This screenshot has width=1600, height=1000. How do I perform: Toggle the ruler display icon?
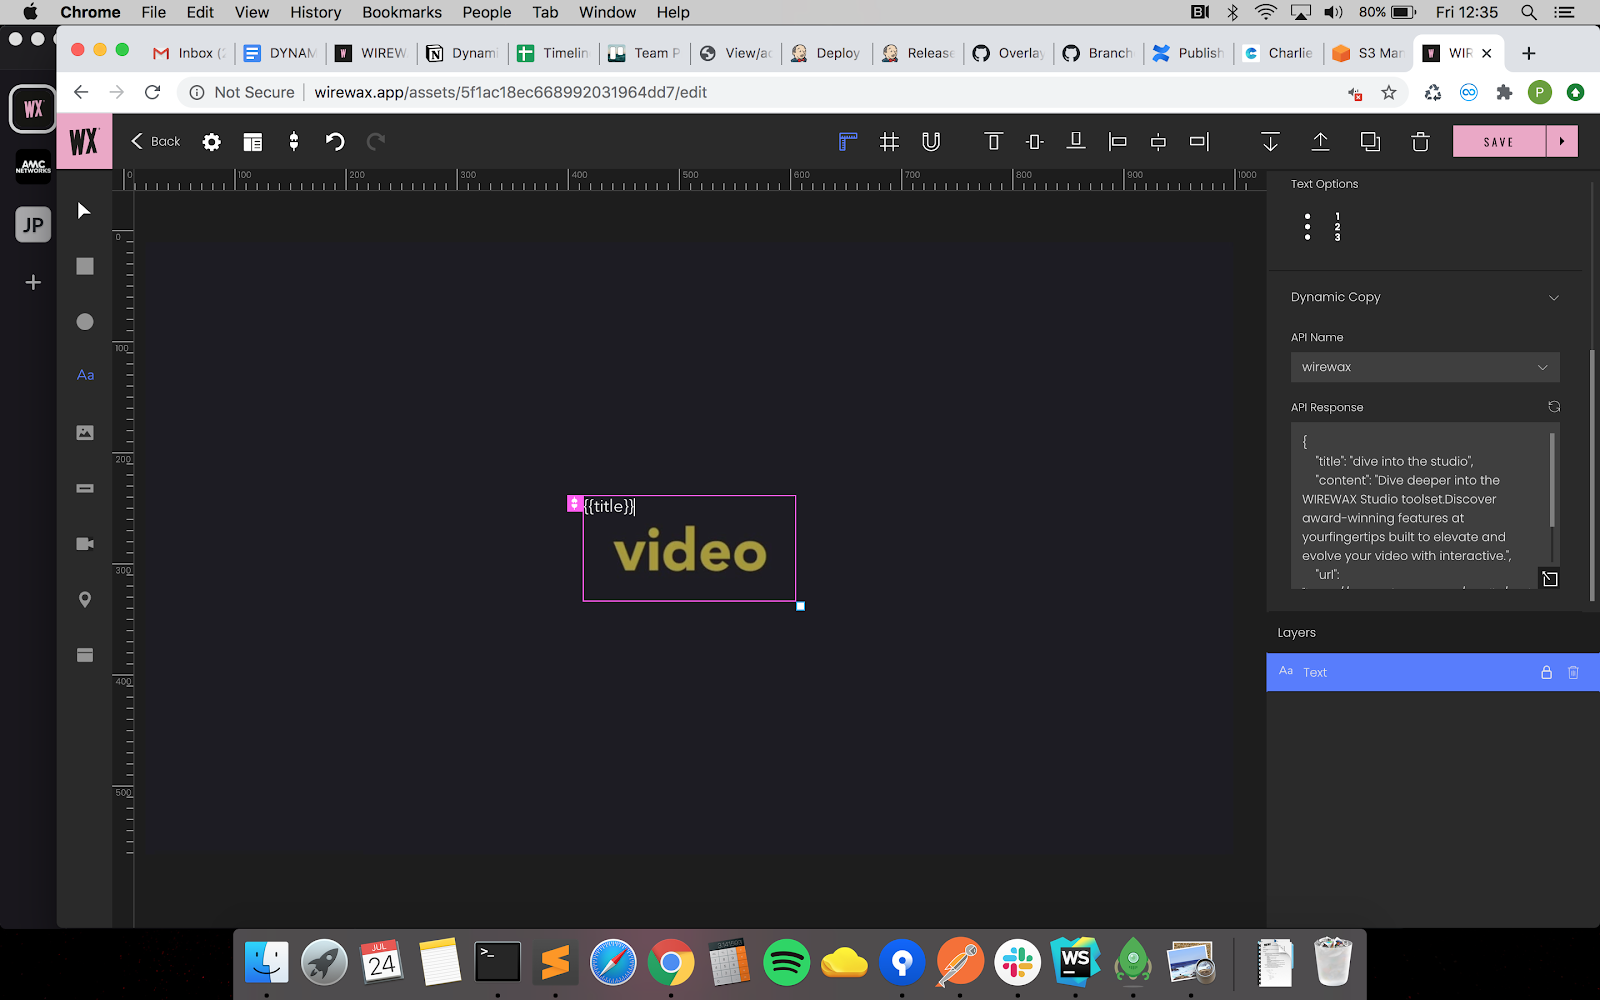[847, 142]
